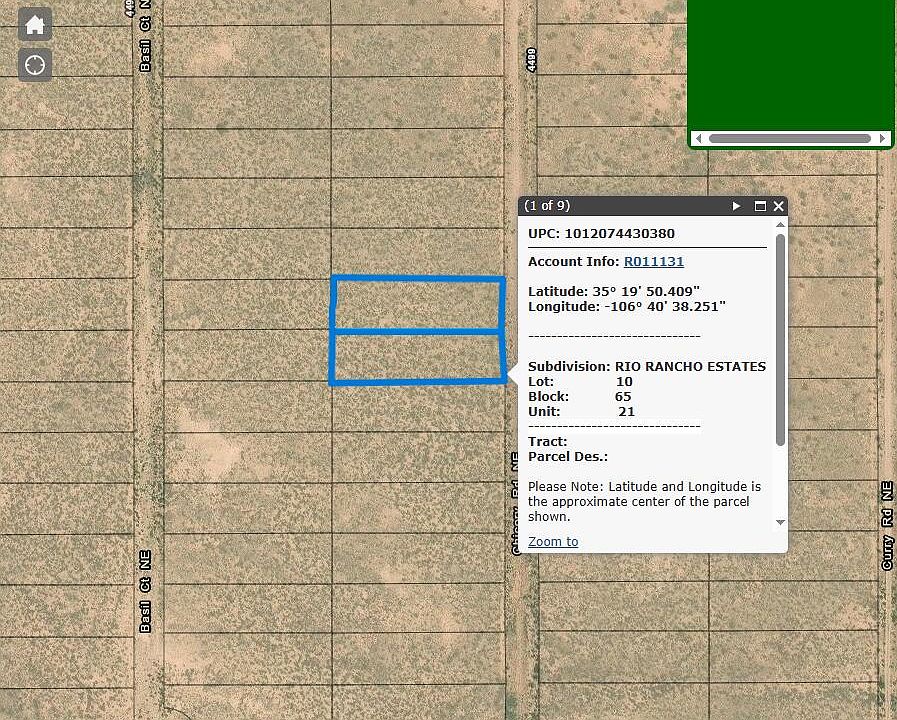This screenshot has width=897, height=720.
Task: Activate the Find my location button
Action: pos(35,65)
